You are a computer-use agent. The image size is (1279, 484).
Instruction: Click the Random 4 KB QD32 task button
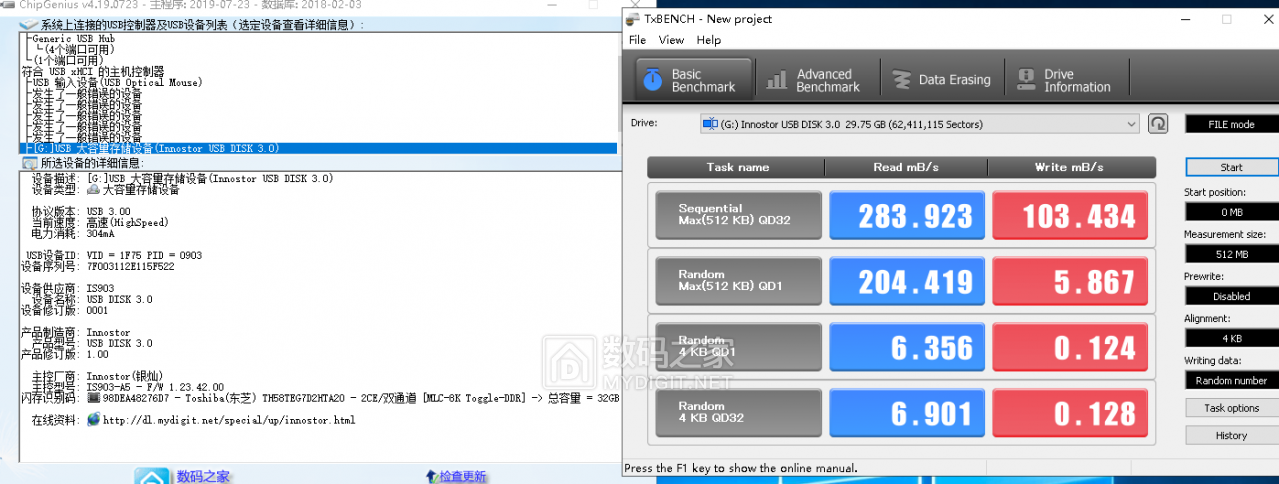point(738,413)
